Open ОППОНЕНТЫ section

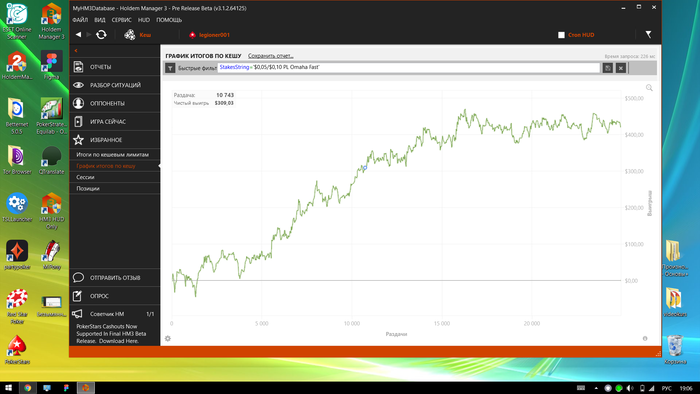115,103
